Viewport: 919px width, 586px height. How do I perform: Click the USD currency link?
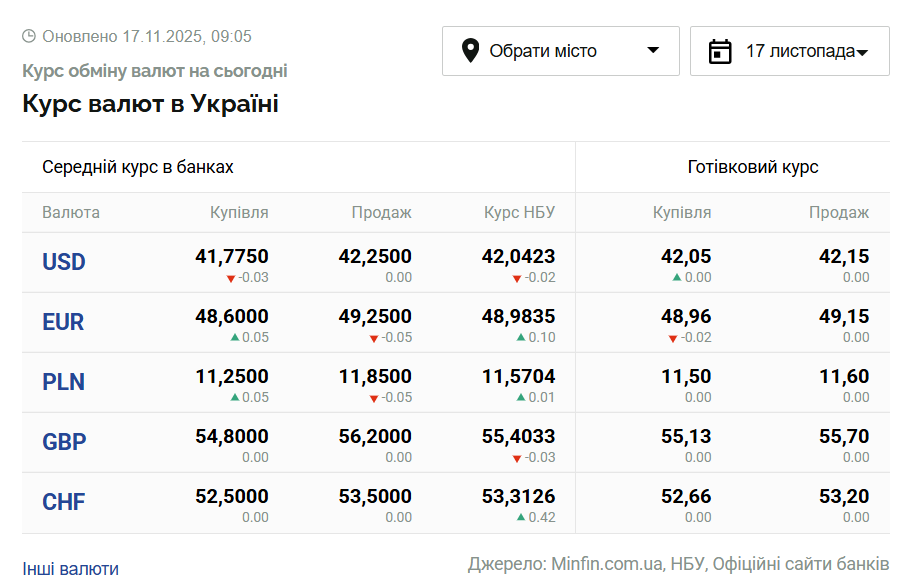point(62,261)
